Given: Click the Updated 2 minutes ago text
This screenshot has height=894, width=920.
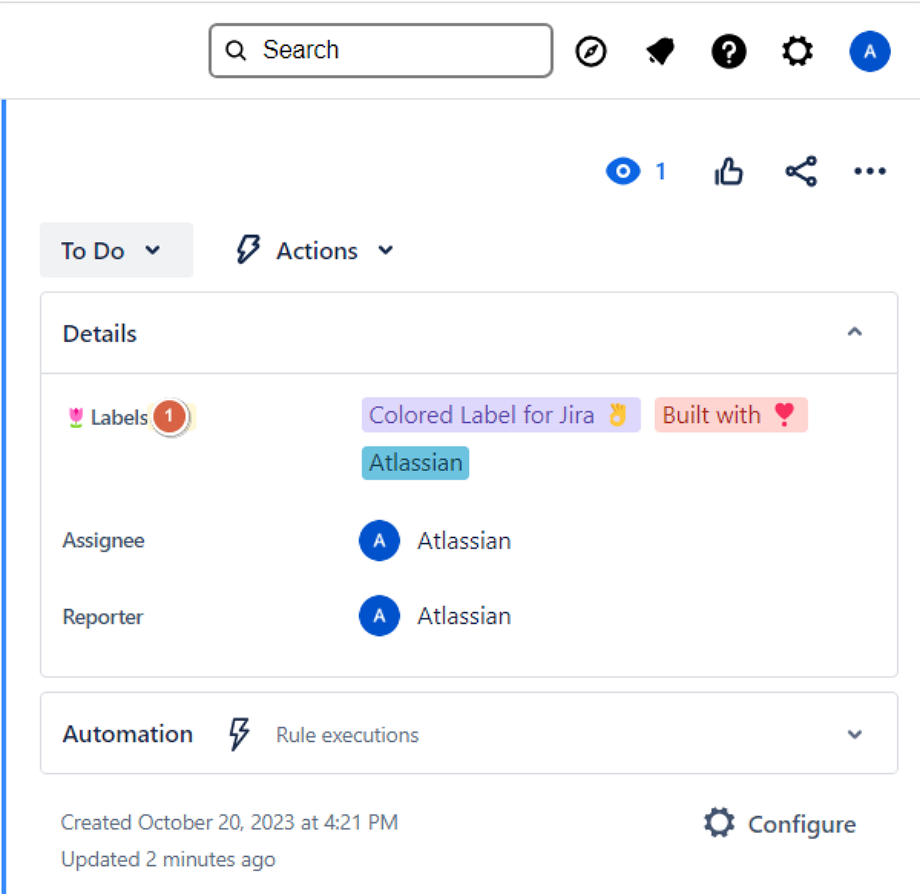Looking at the screenshot, I should coord(168,859).
